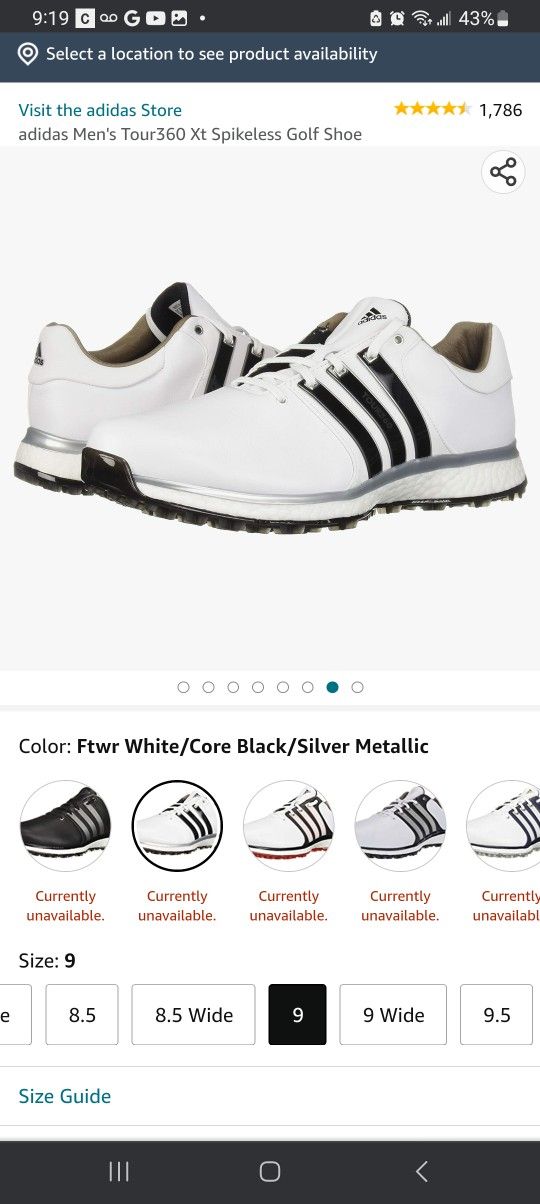Open Android recent apps button
The width and height of the screenshot is (540, 1204).
tap(119, 1172)
